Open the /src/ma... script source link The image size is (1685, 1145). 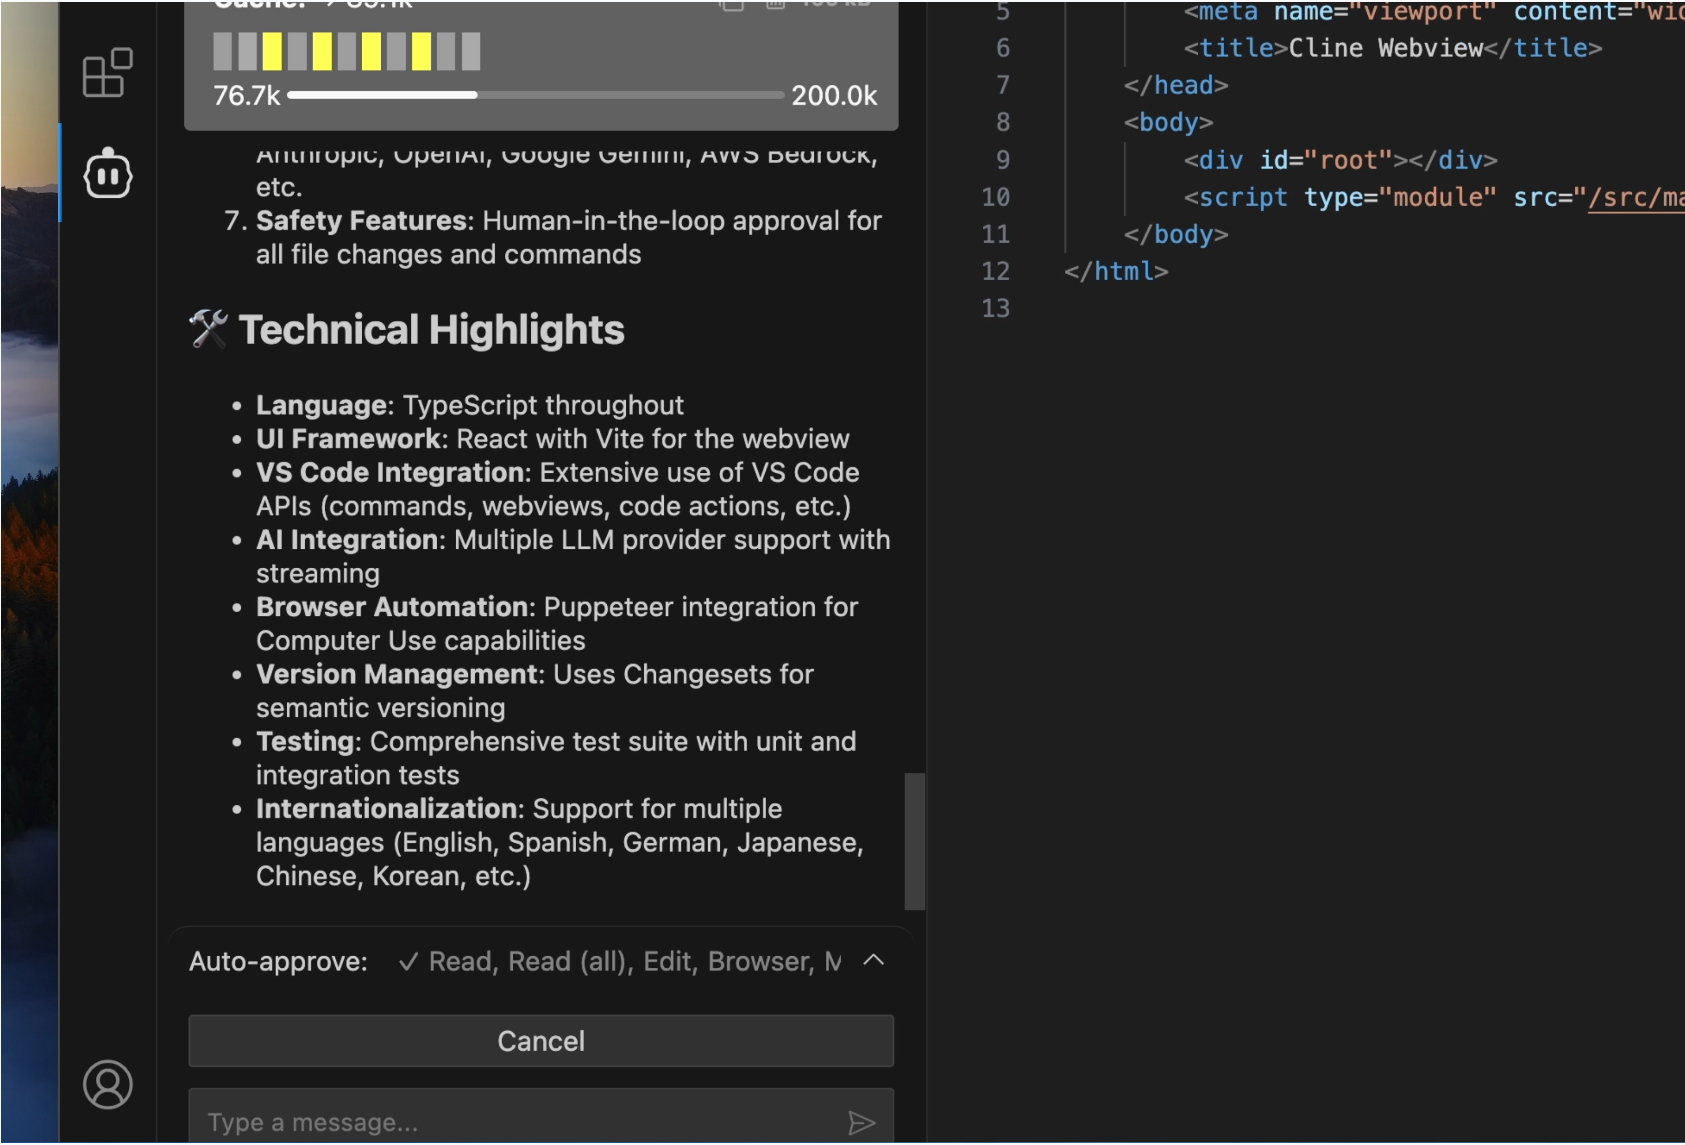[x=1636, y=197]
